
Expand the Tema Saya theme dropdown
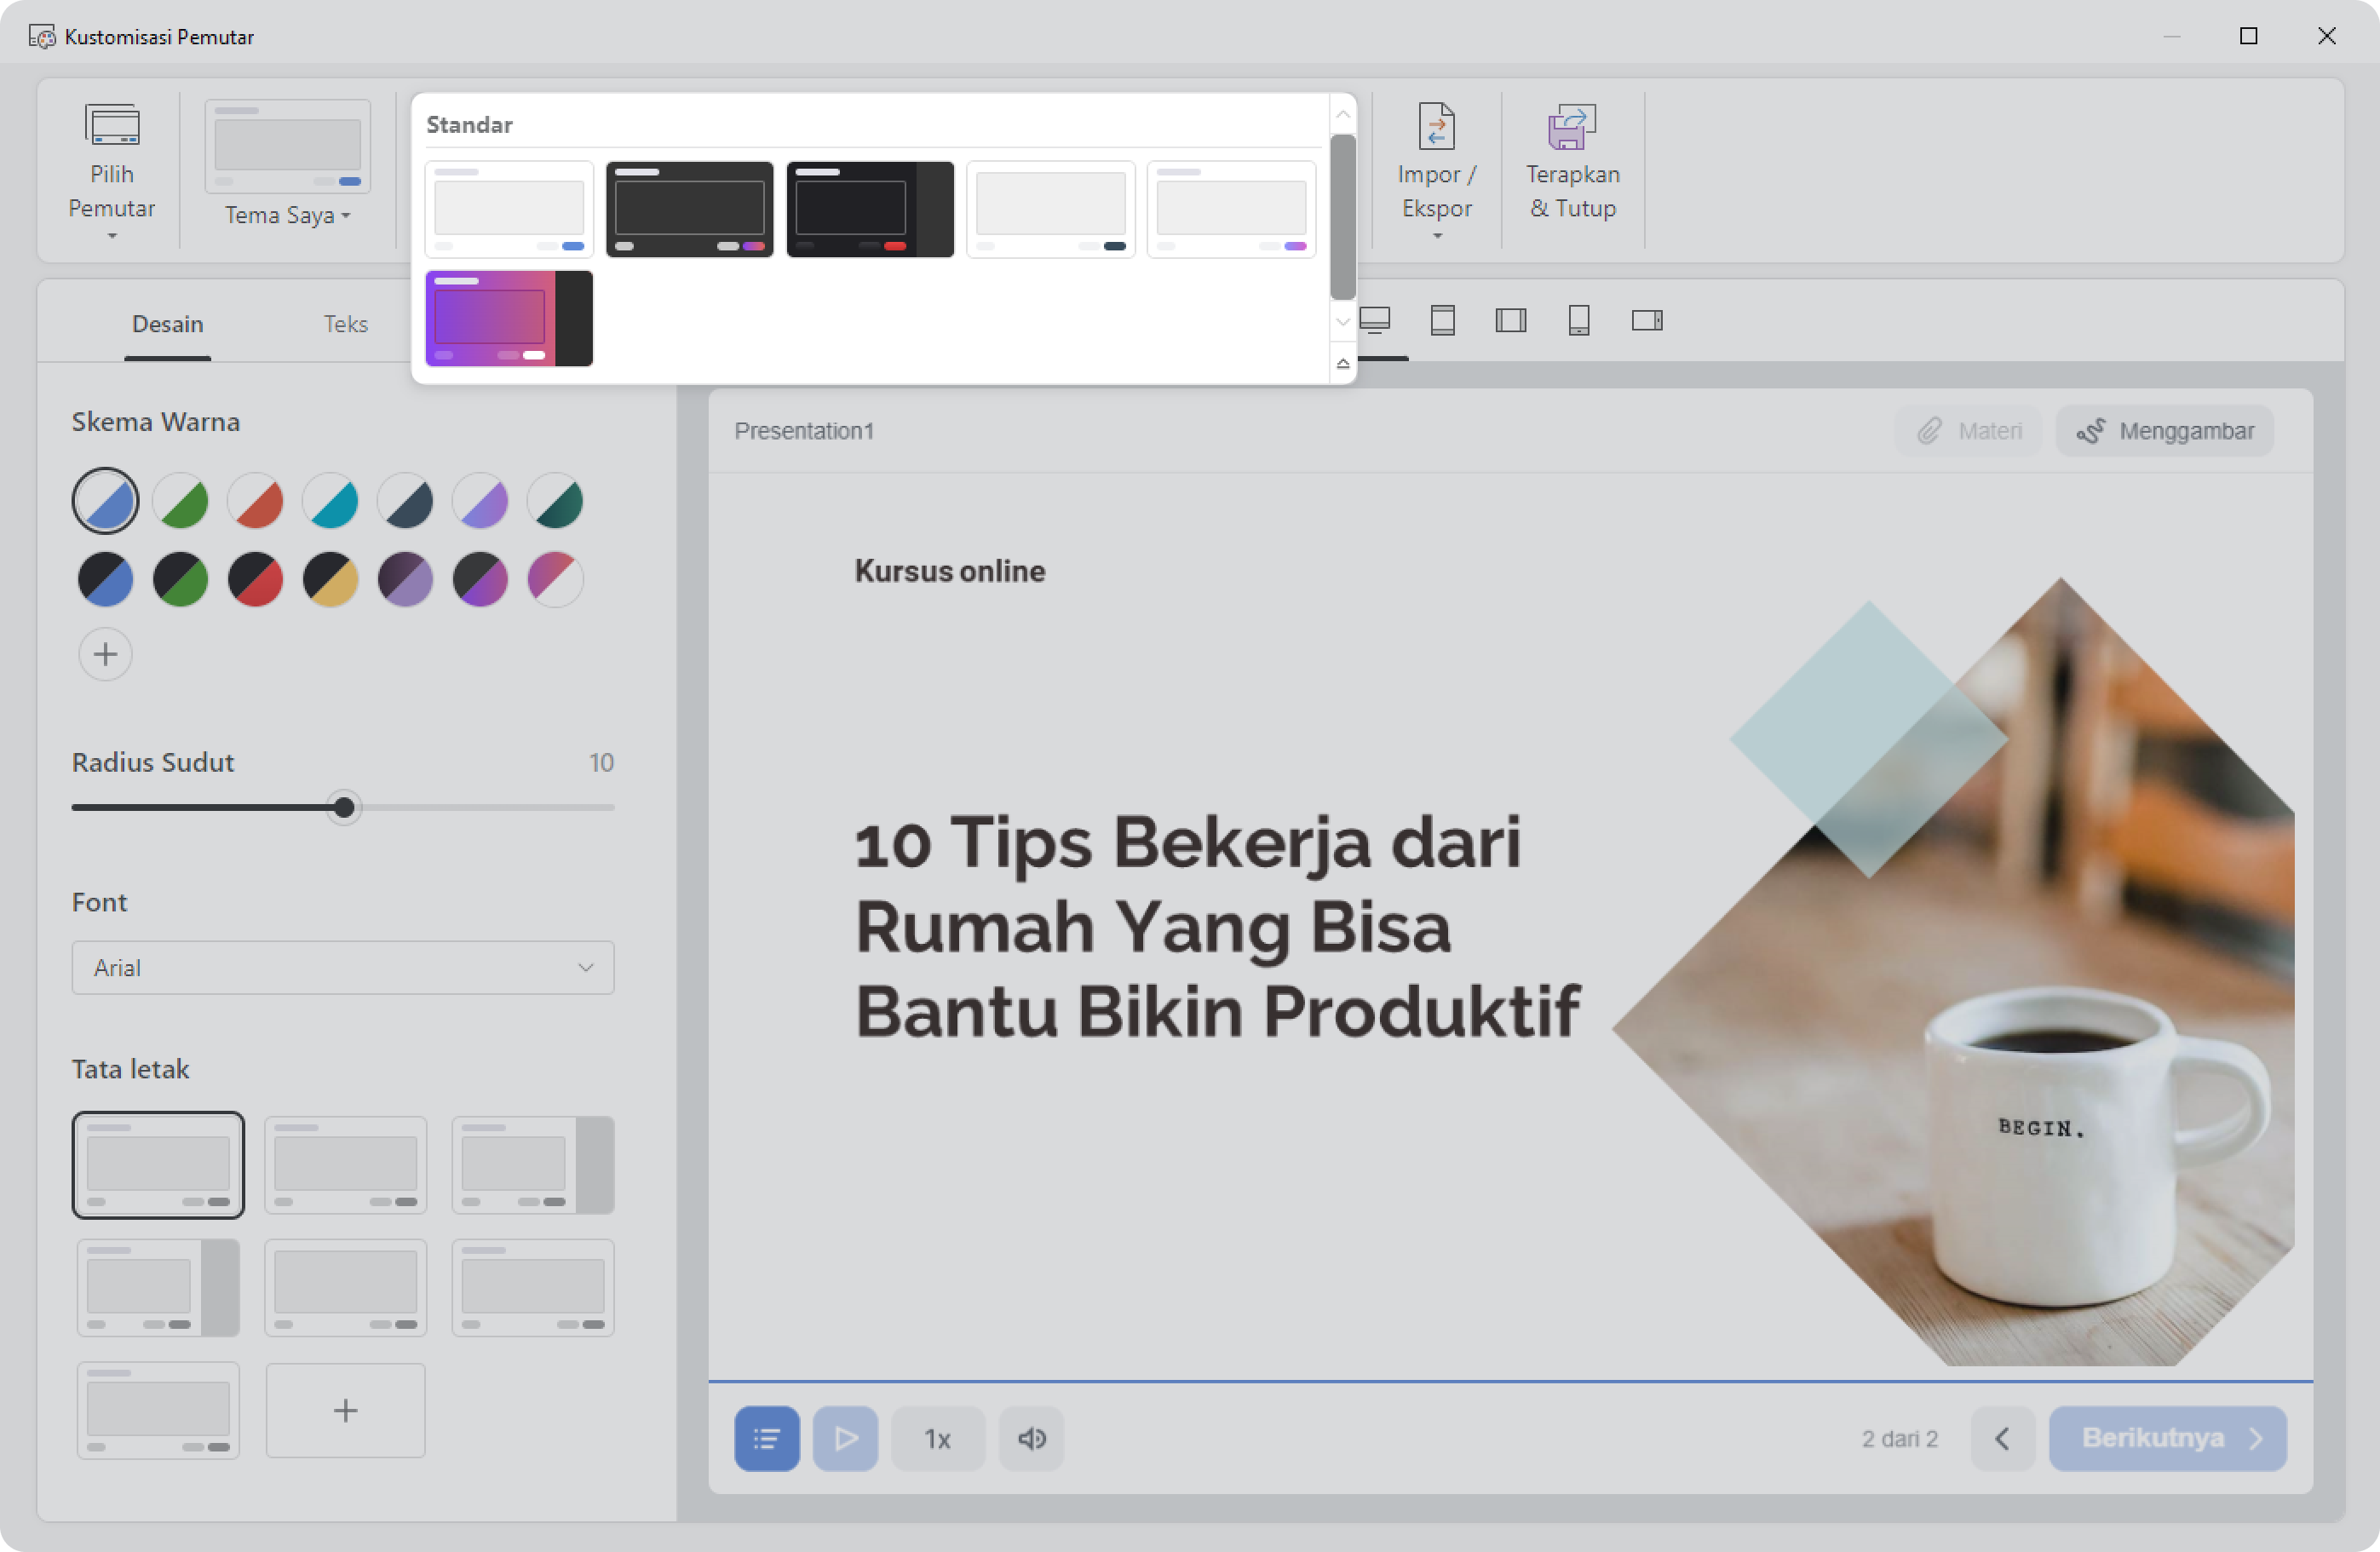pyautogui.click(x=287, y=215)
